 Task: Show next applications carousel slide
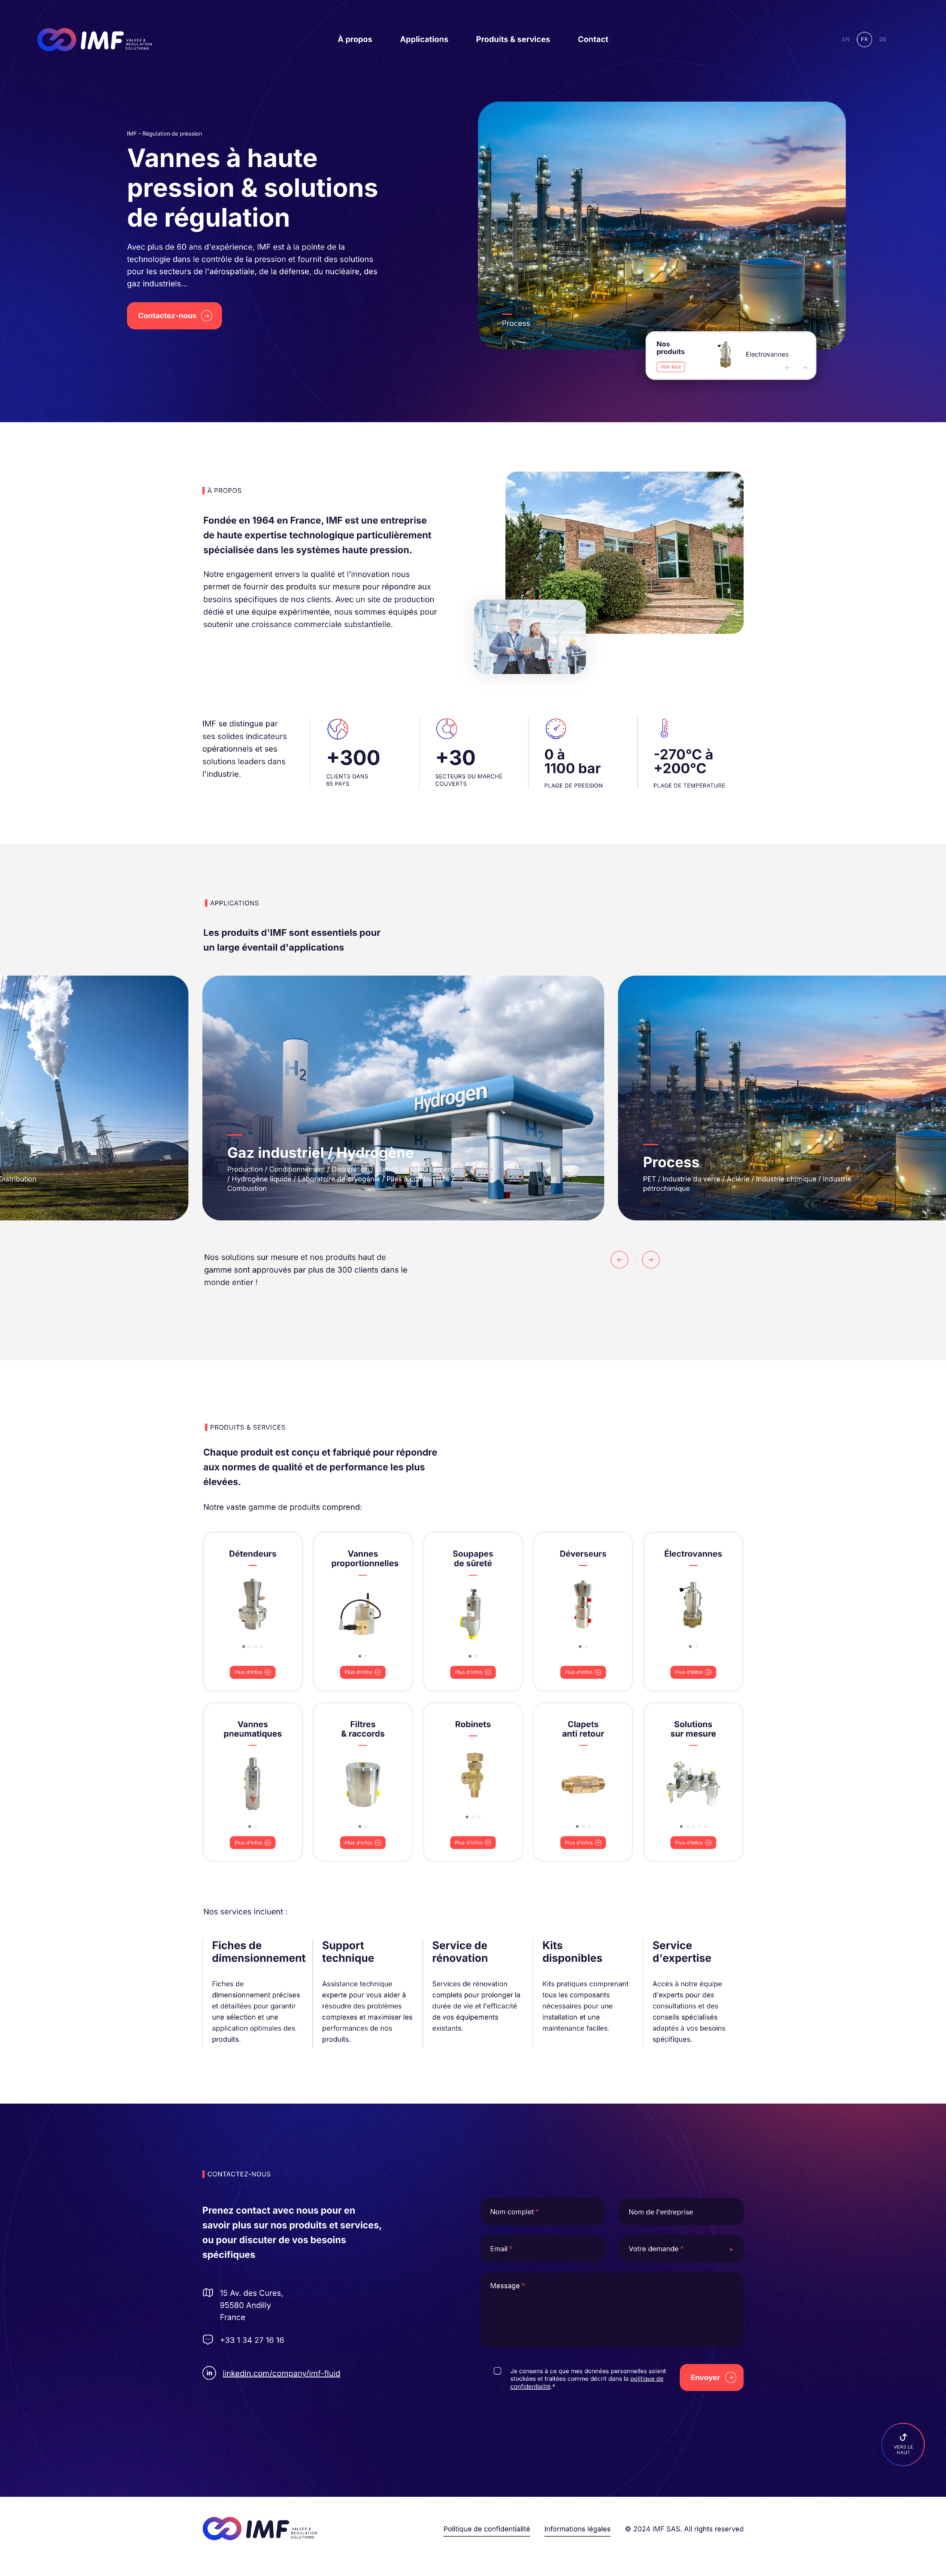[x=650, y=1259]
